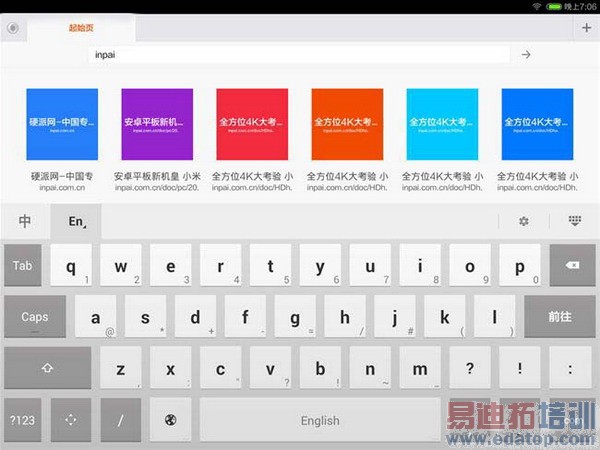Open a new tab with plus icon
600x450 pixels.
coord(586,28)
